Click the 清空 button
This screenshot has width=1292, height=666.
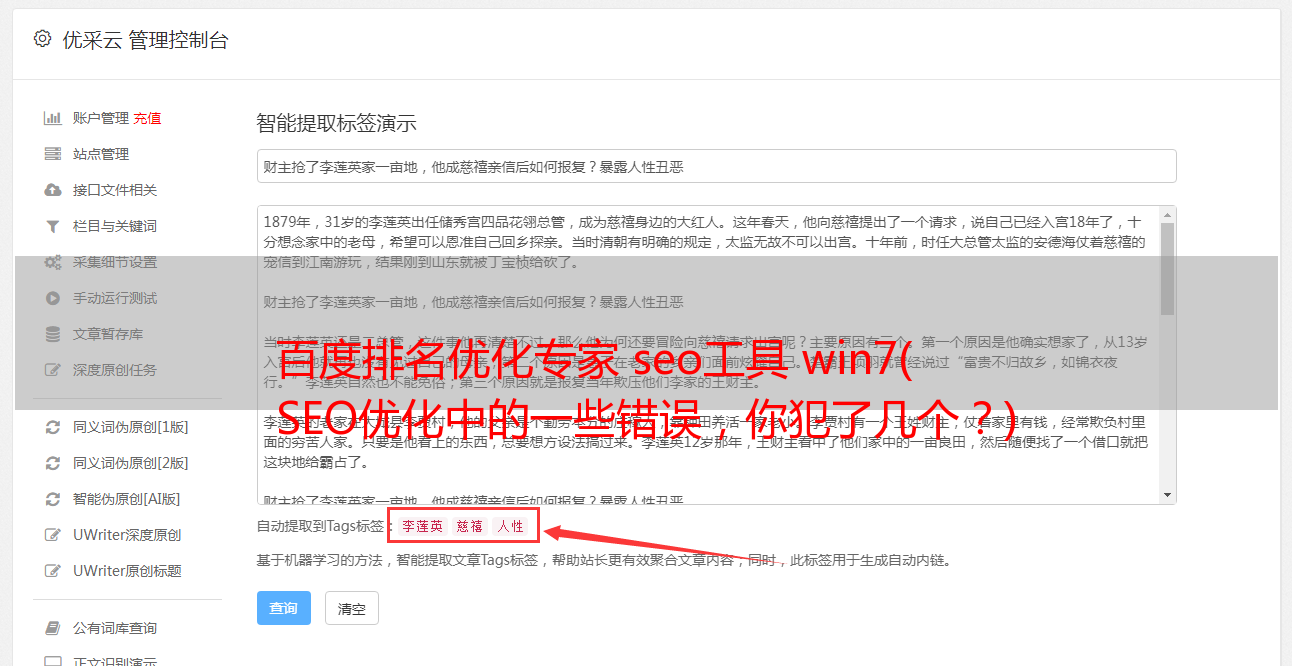tap(352, 608)
